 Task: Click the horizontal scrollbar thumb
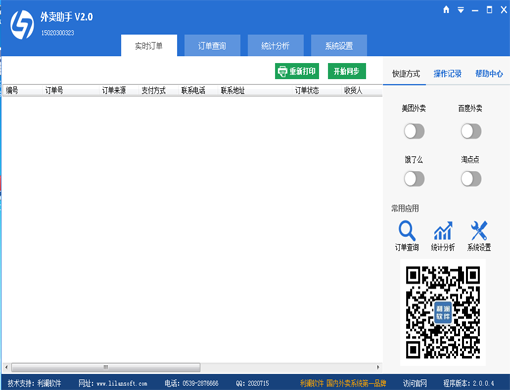point(106,367)
